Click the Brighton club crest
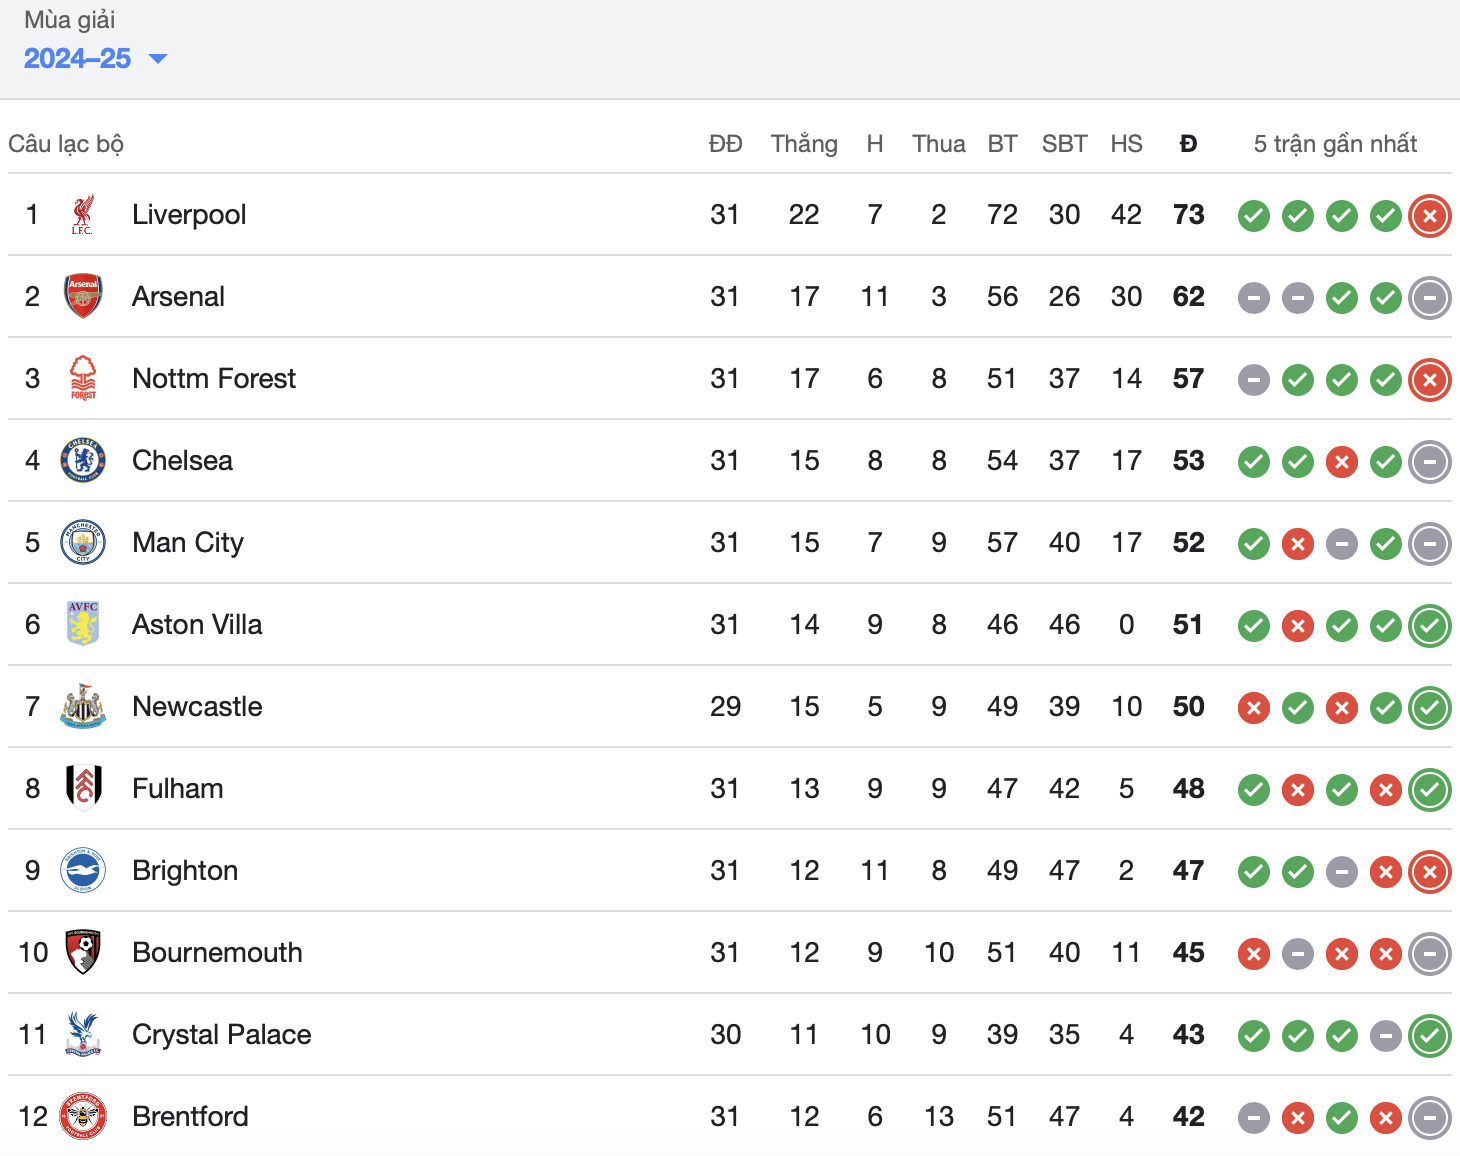The image size is (1460, 1156). point(83,871)
